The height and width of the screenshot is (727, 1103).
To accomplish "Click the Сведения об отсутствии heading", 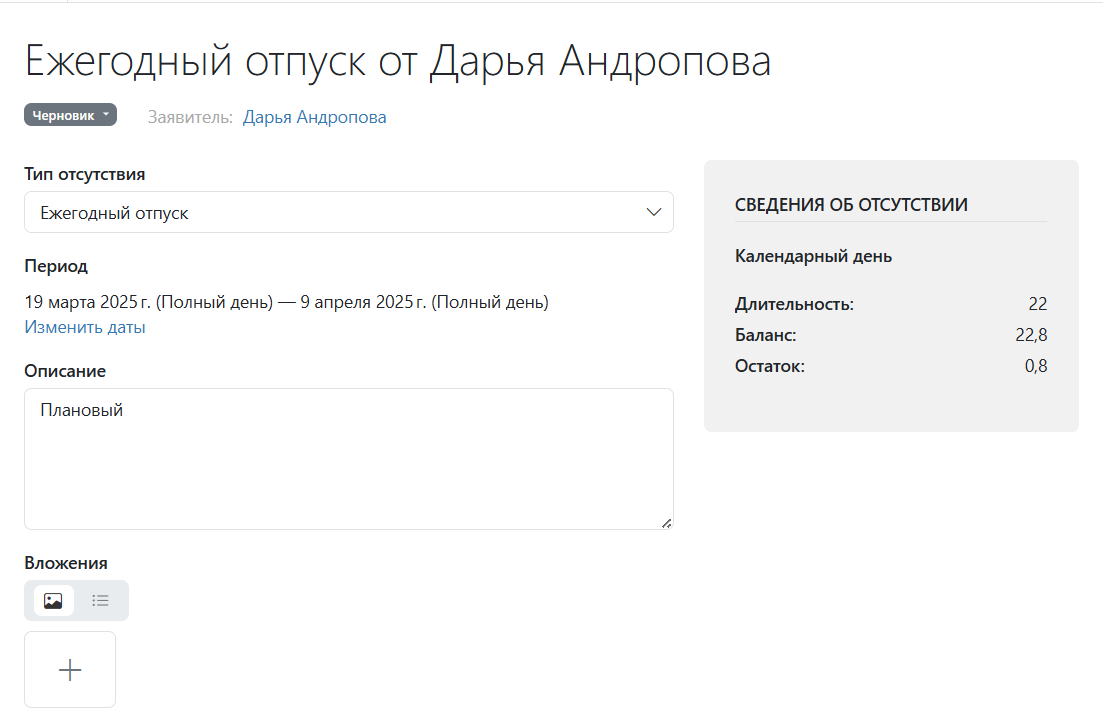I will pos(851,205).
